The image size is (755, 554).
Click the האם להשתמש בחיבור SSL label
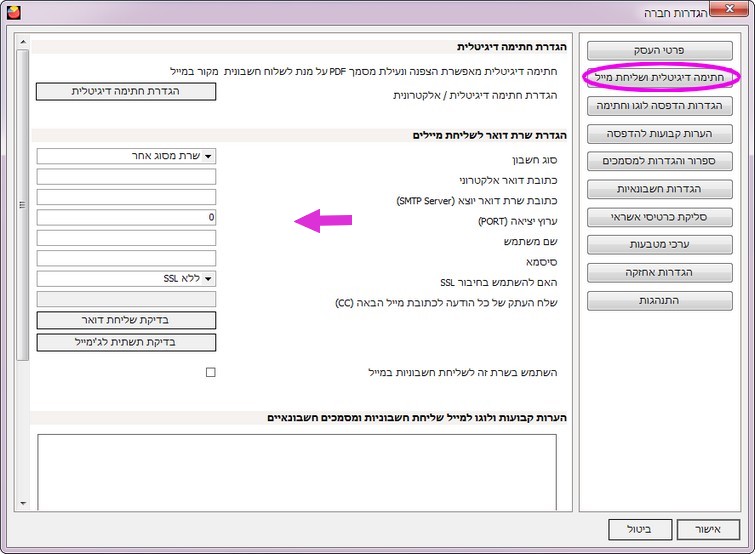[x=499, y=283]
